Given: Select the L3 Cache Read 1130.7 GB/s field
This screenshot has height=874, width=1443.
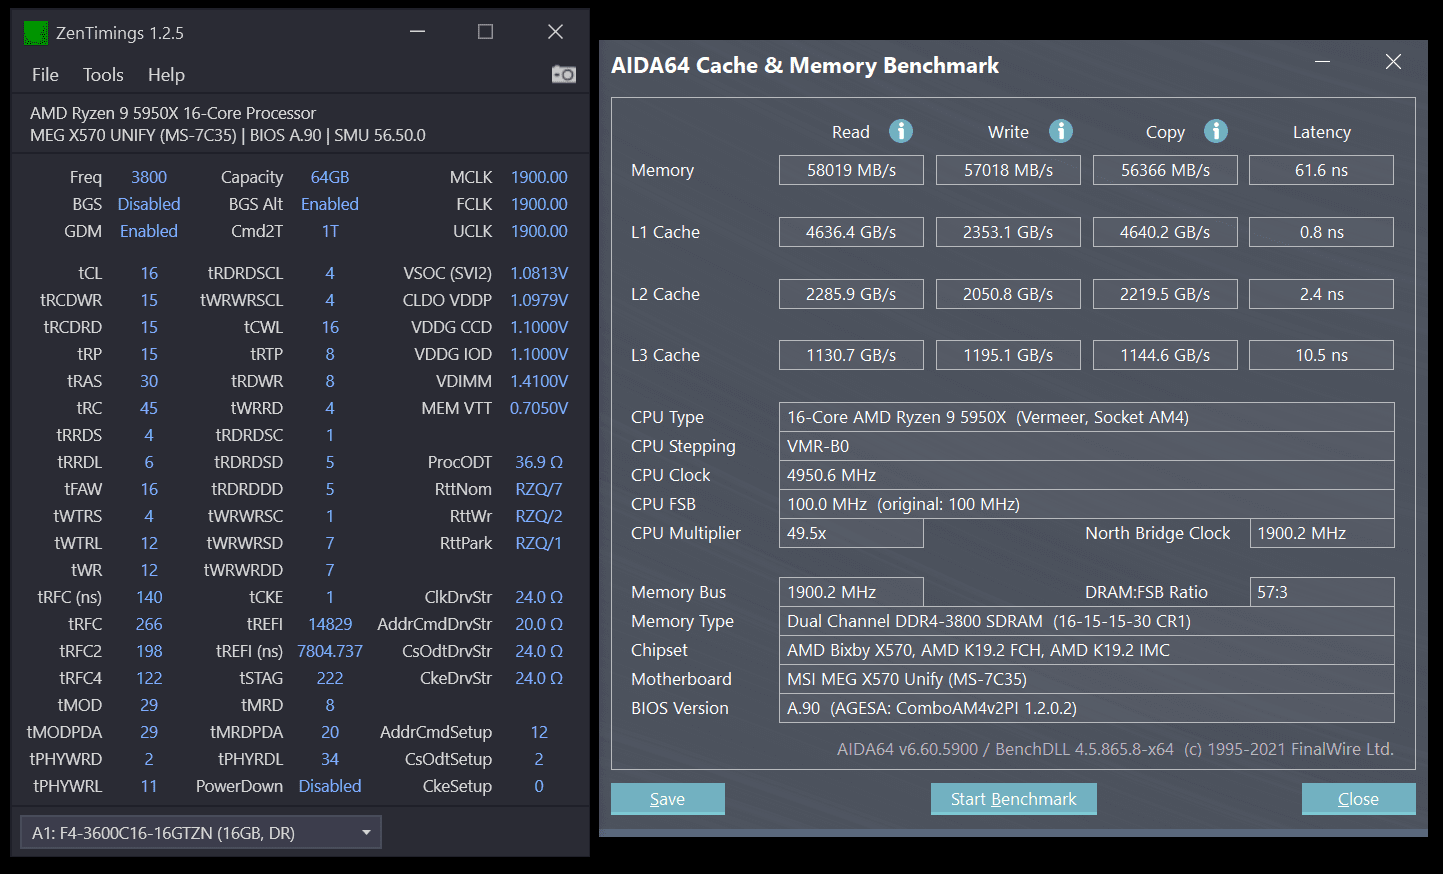Looking at the screenshot, I should [x=851, y=355].
